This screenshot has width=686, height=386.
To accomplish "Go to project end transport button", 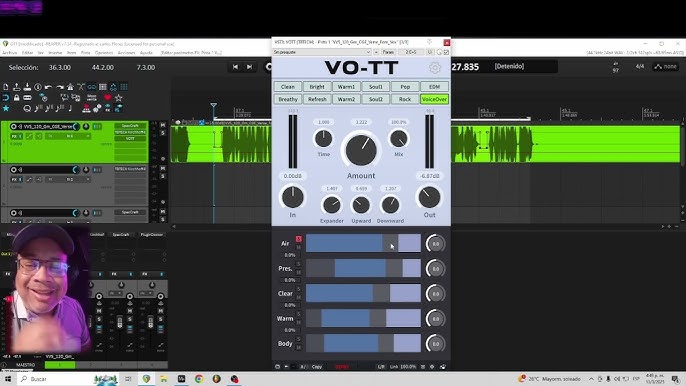I will click(249, 67).
